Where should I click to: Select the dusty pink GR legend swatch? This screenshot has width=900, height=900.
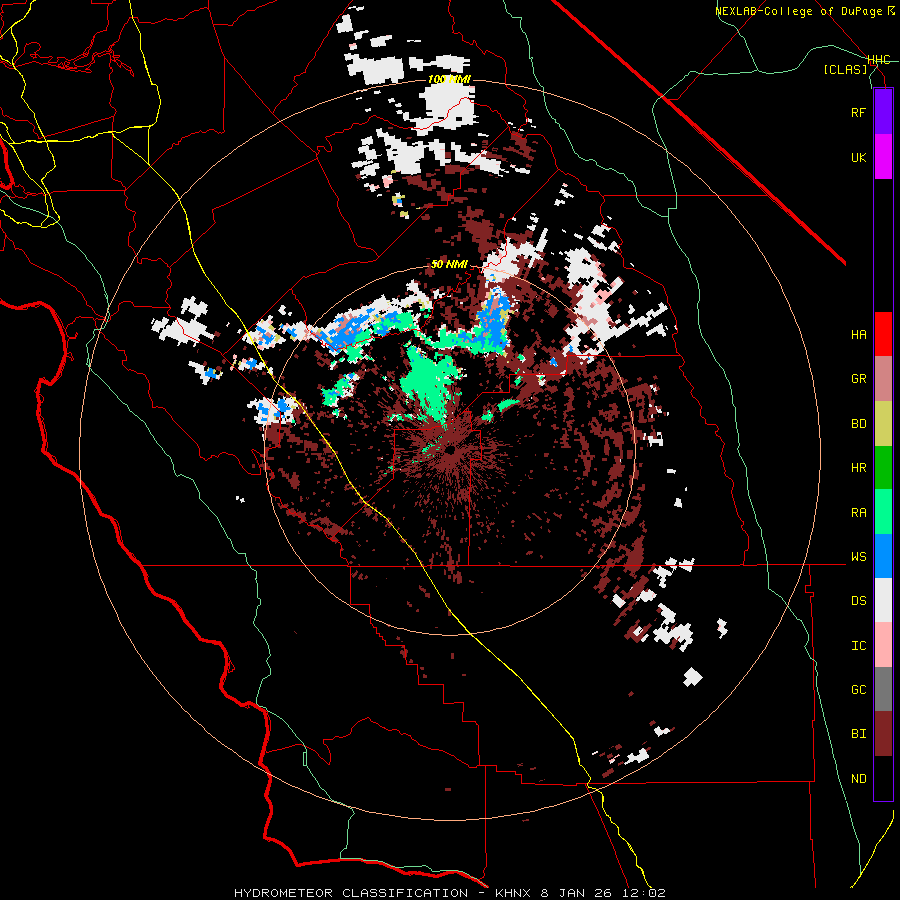tap(883, 379)
